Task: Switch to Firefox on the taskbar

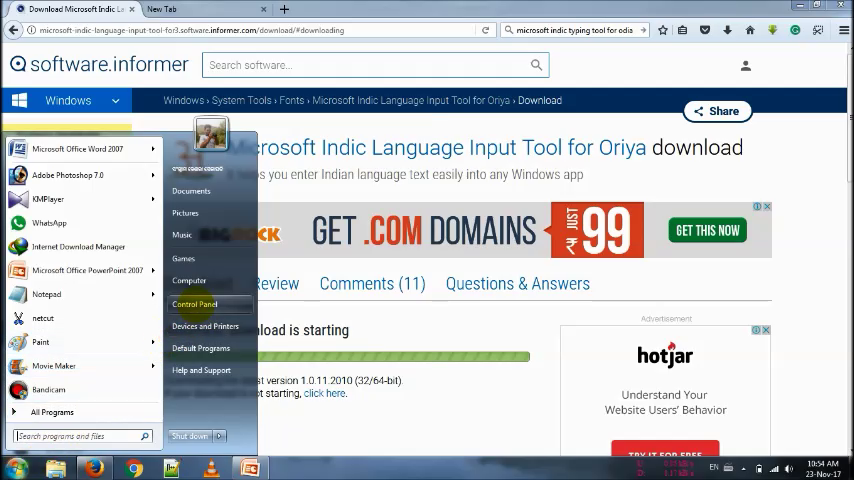Action: (95, 468)
